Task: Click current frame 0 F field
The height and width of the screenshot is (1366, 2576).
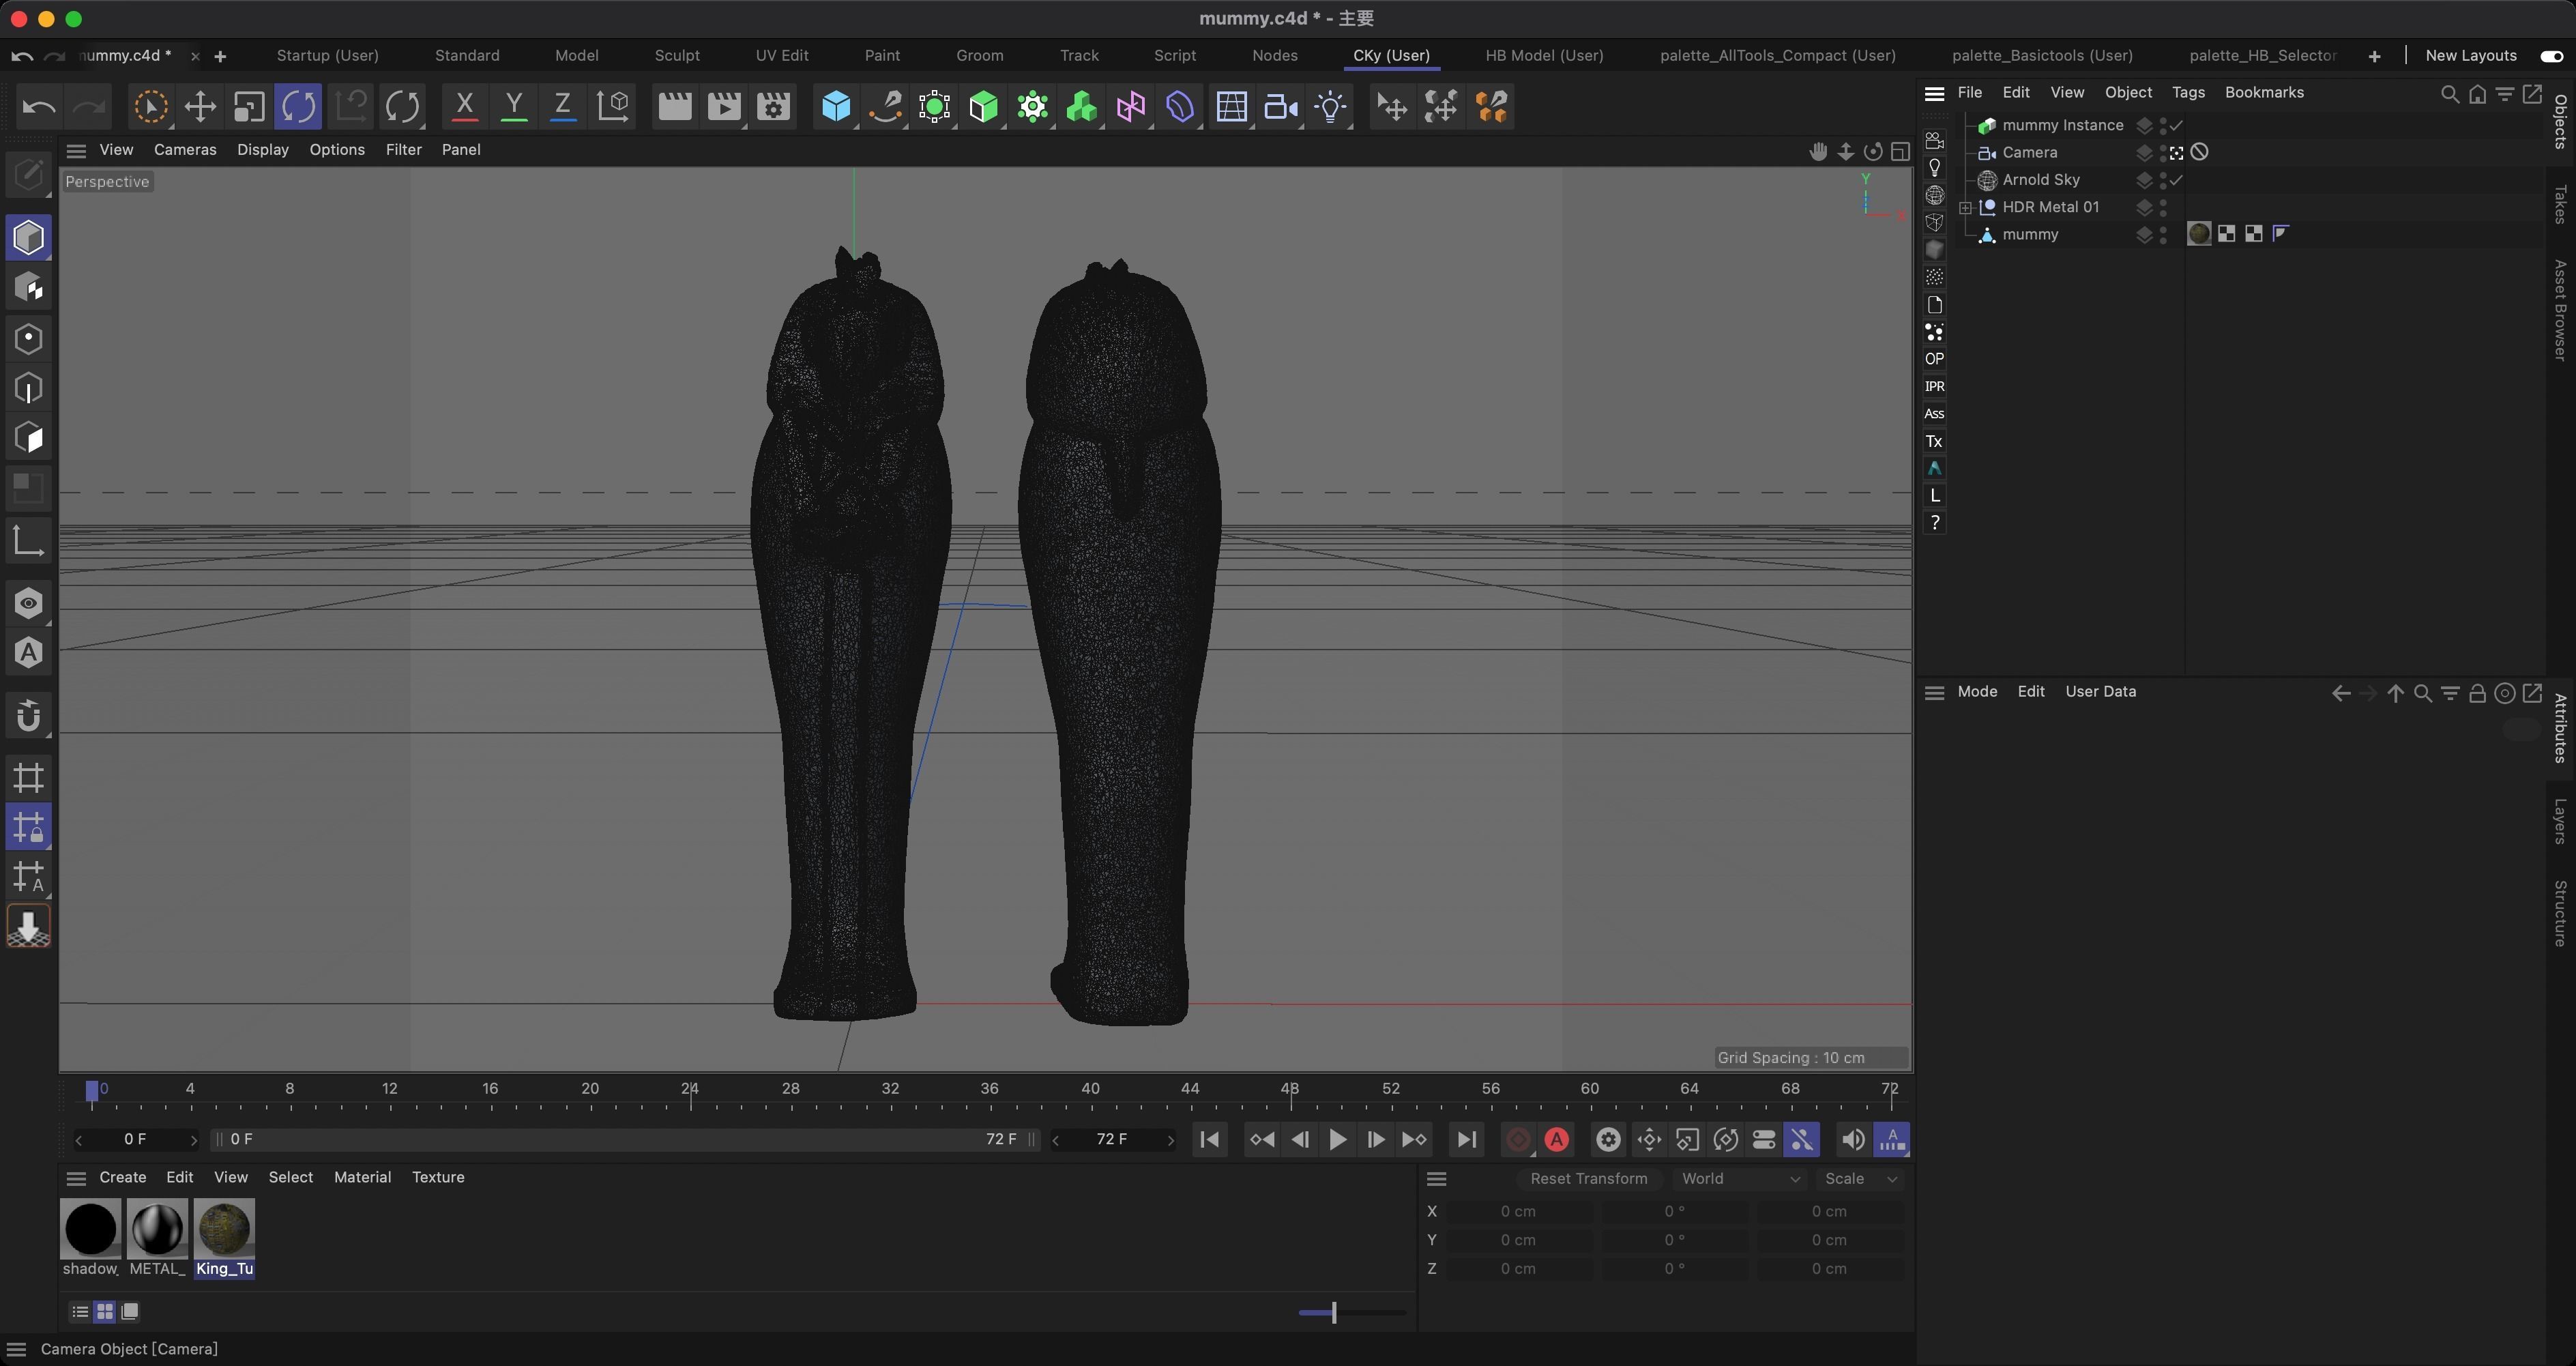Action: tap(135, 1139)
